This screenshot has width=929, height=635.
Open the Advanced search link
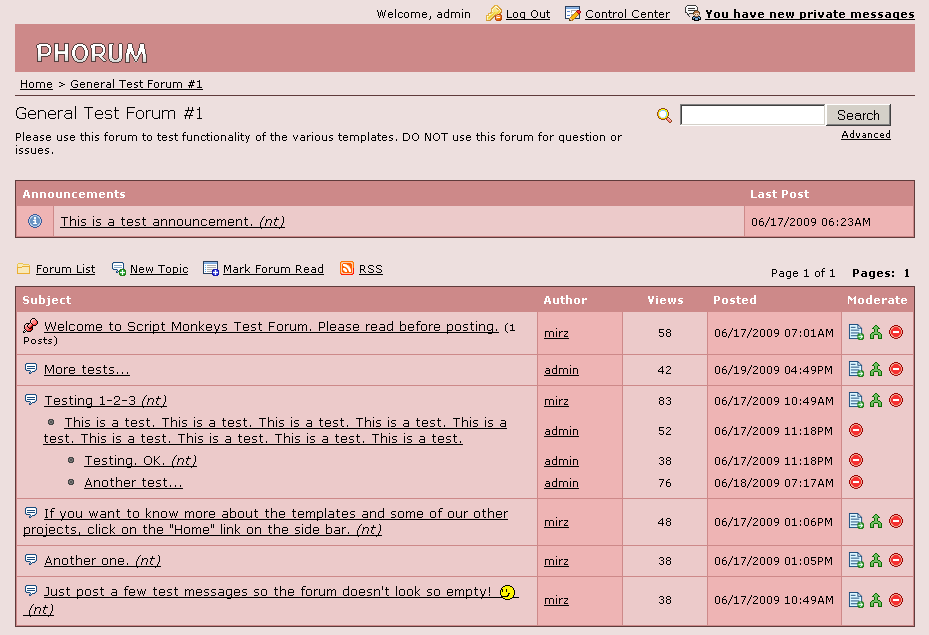[866, 135]
